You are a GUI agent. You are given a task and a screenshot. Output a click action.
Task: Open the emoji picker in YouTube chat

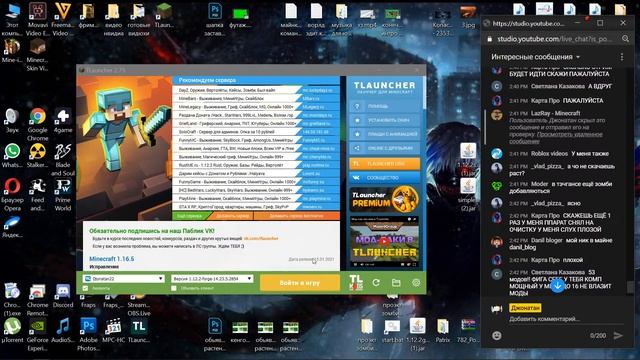coord(497,336)
